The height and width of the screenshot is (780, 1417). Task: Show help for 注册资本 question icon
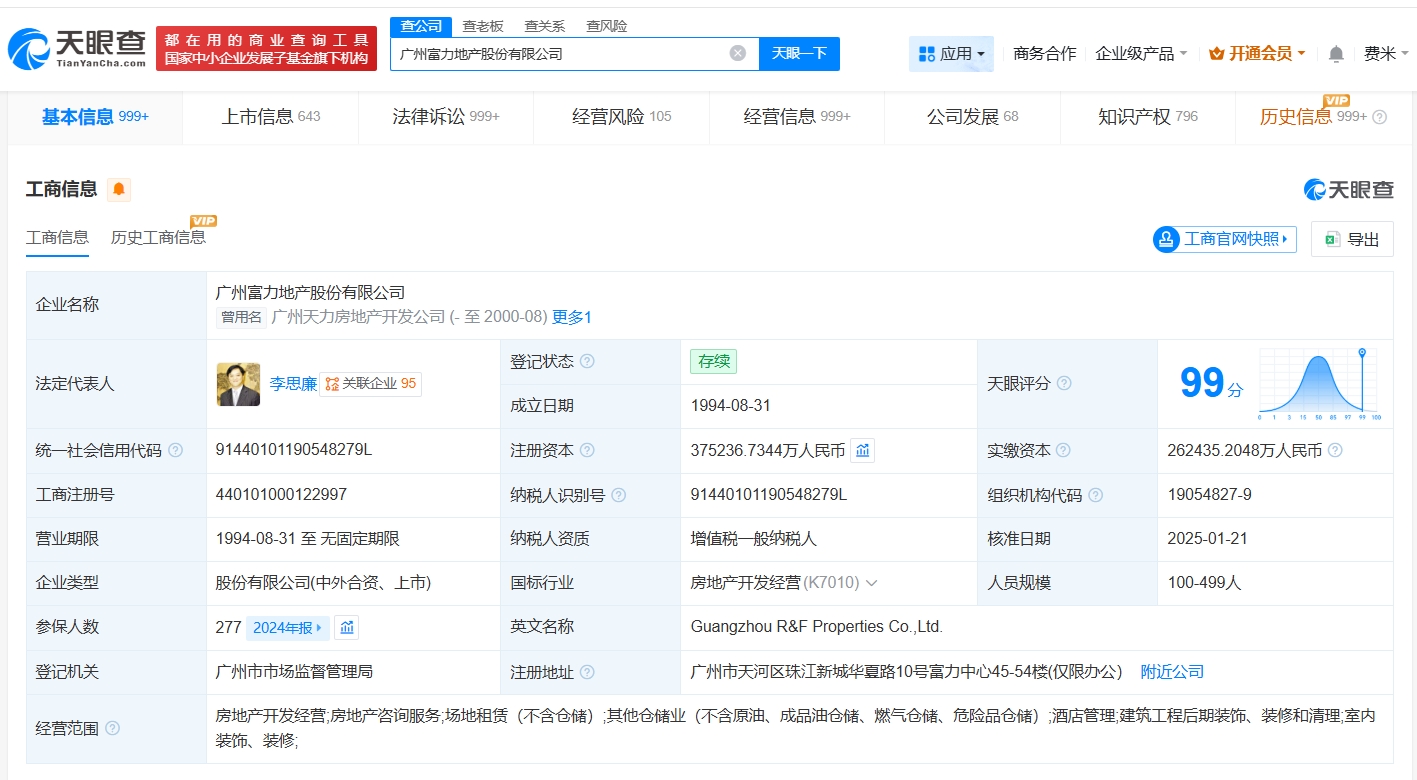(x=587, y=451)
